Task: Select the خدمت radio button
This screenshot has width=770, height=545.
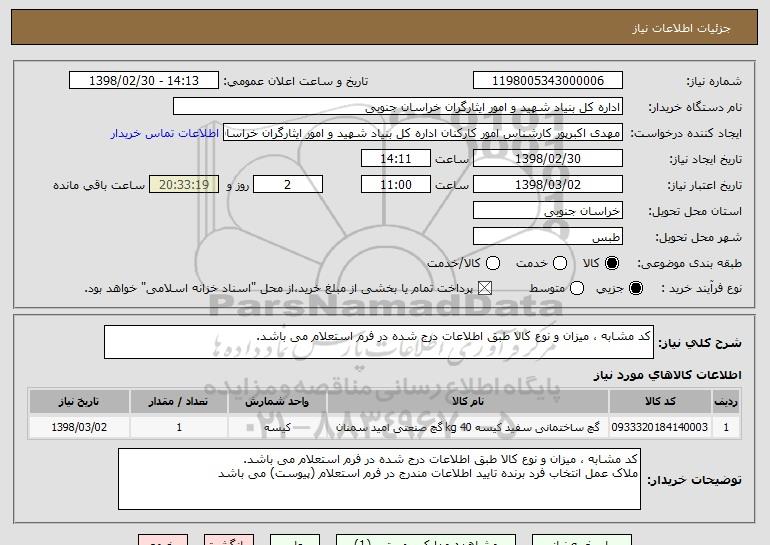Action: pyautogui.click(x=560, y=263)
